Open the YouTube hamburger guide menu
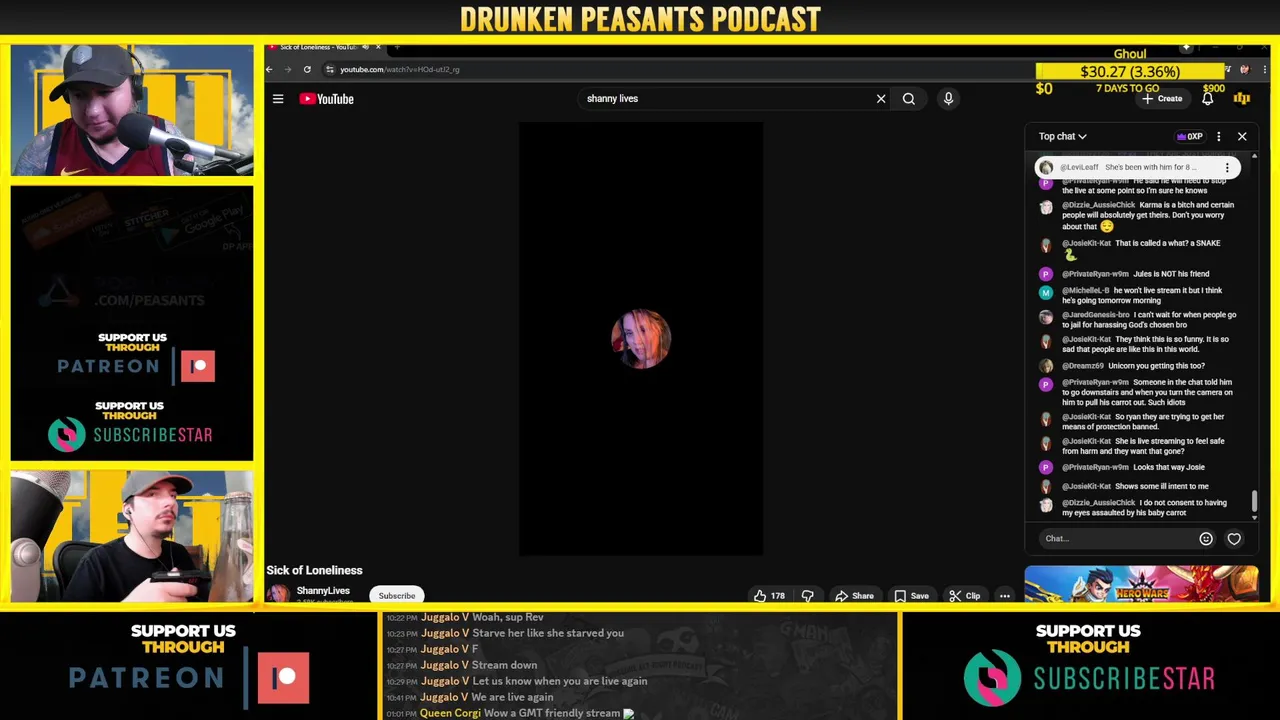Screen dimensions: 1280x720 (278, 99)
